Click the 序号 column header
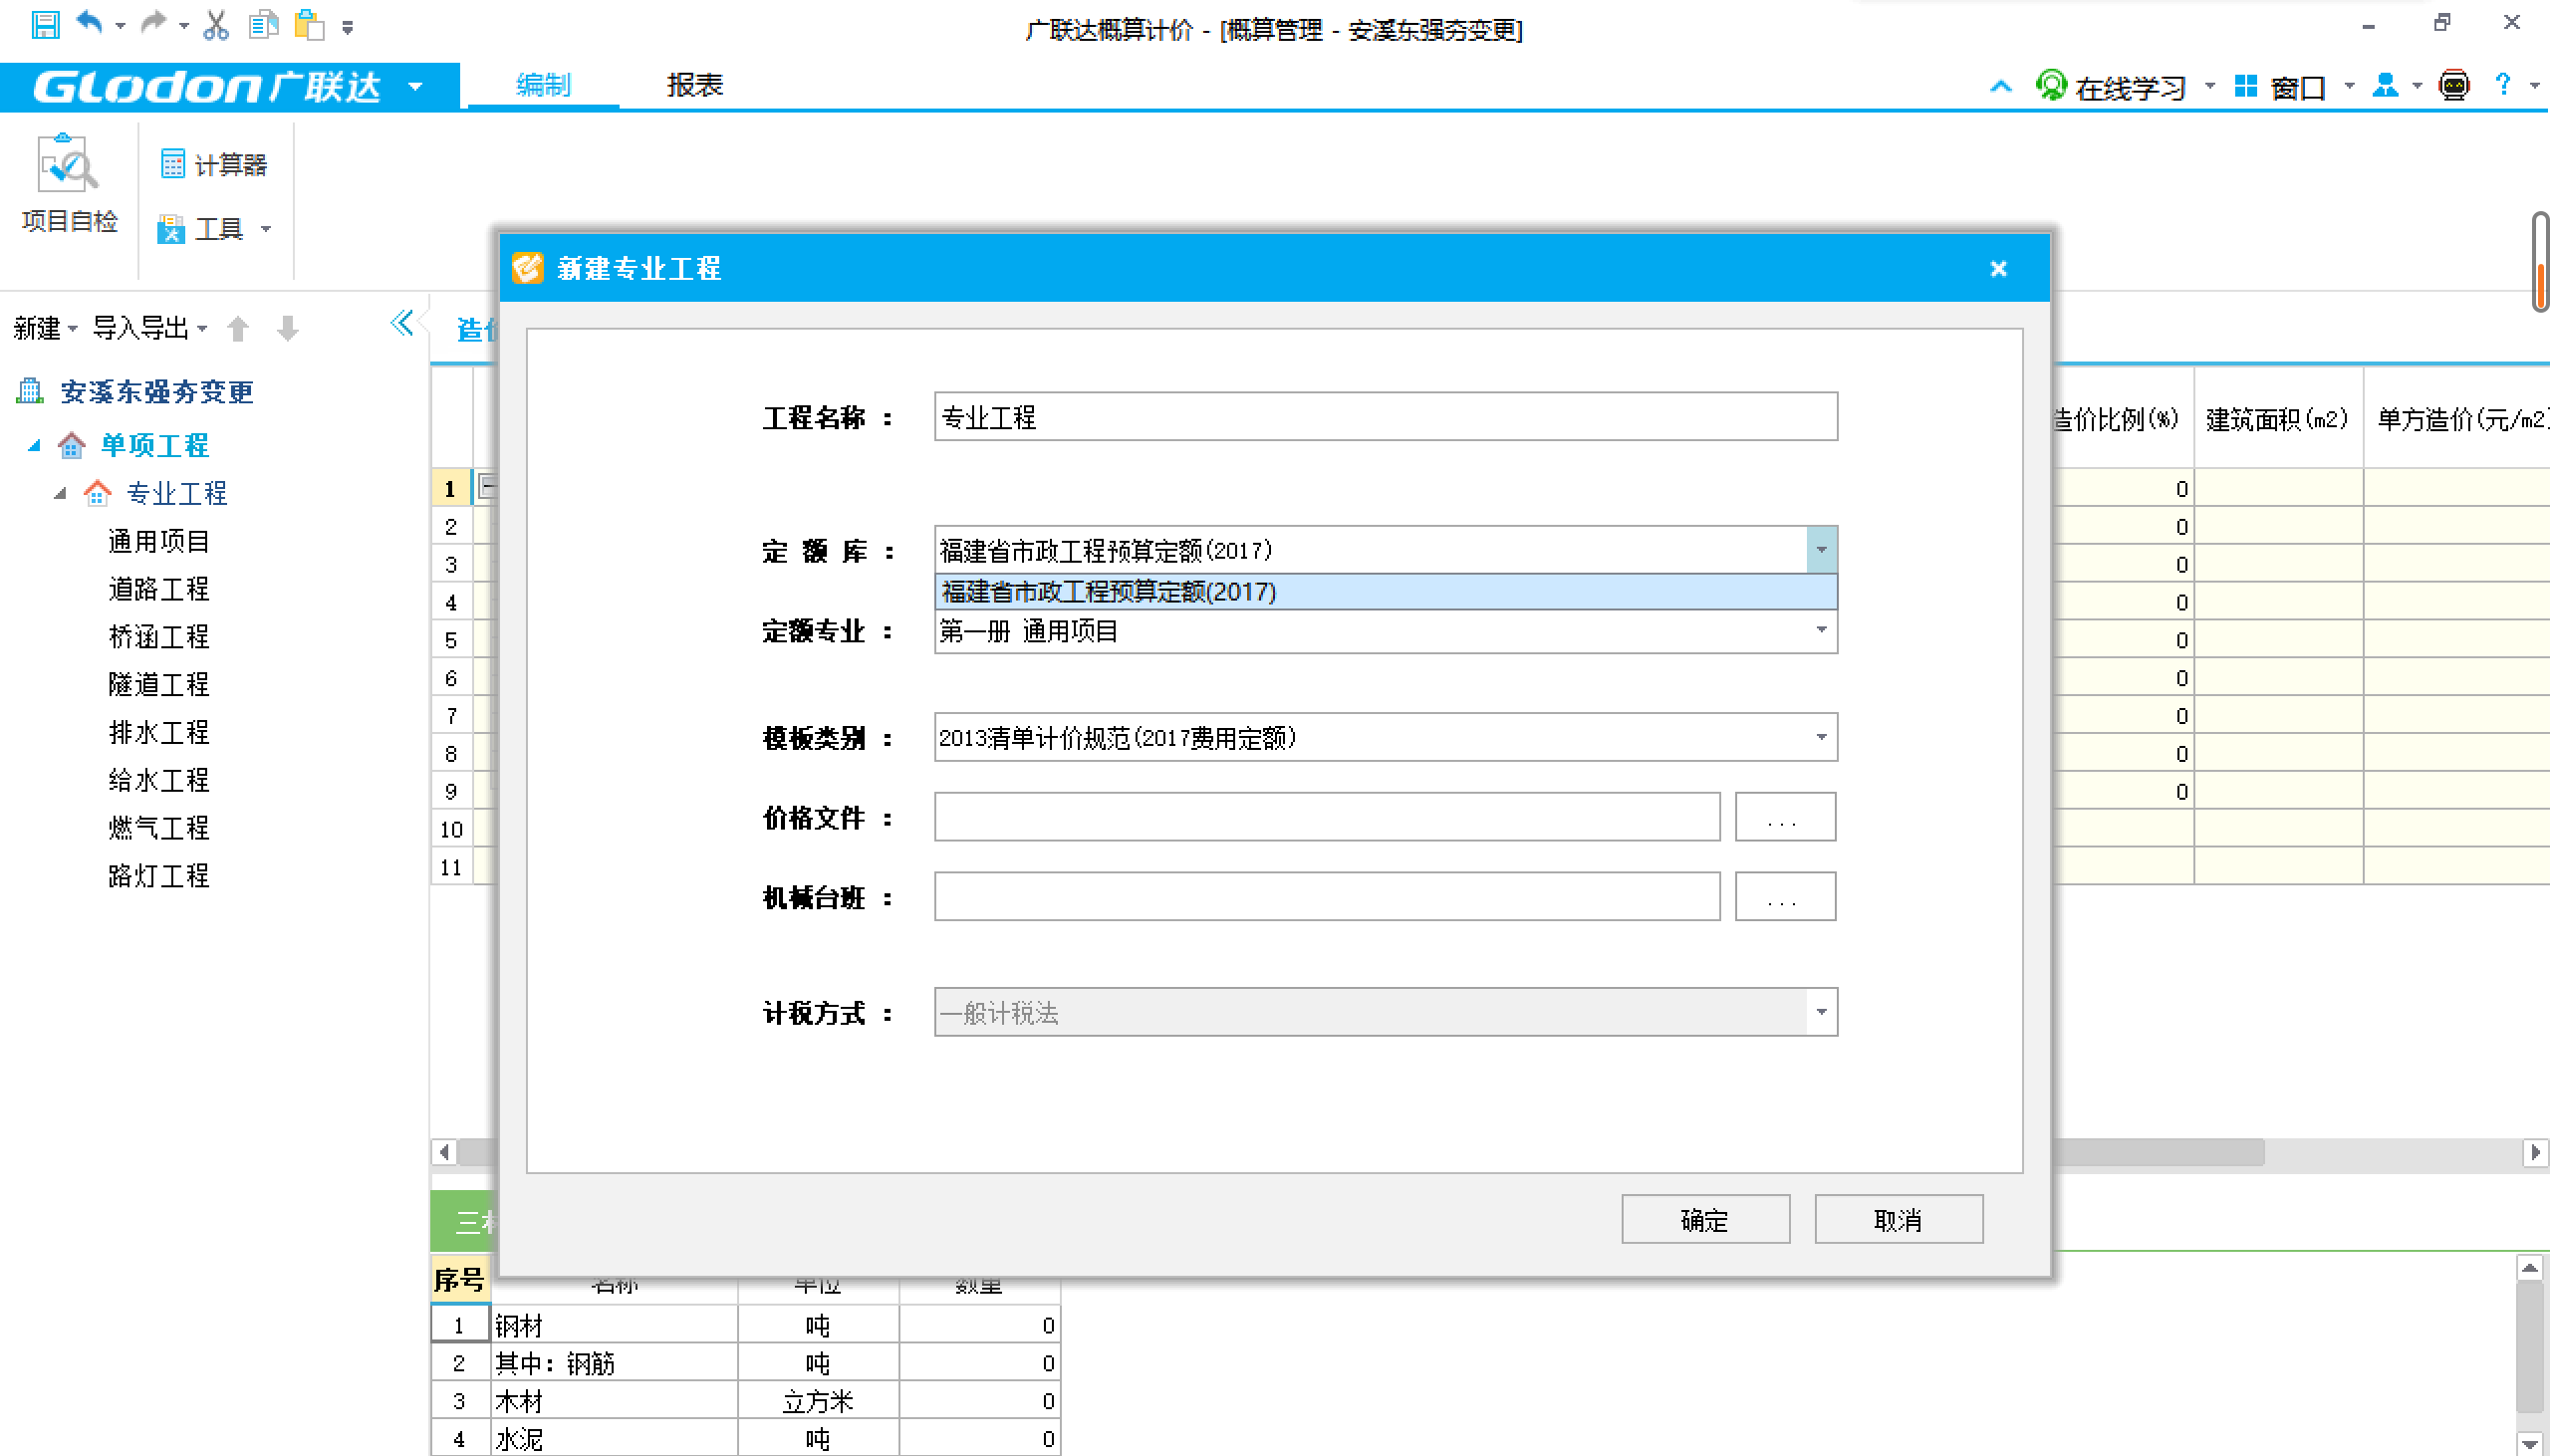The image size is (2550, 1456). pos(459,1279)
